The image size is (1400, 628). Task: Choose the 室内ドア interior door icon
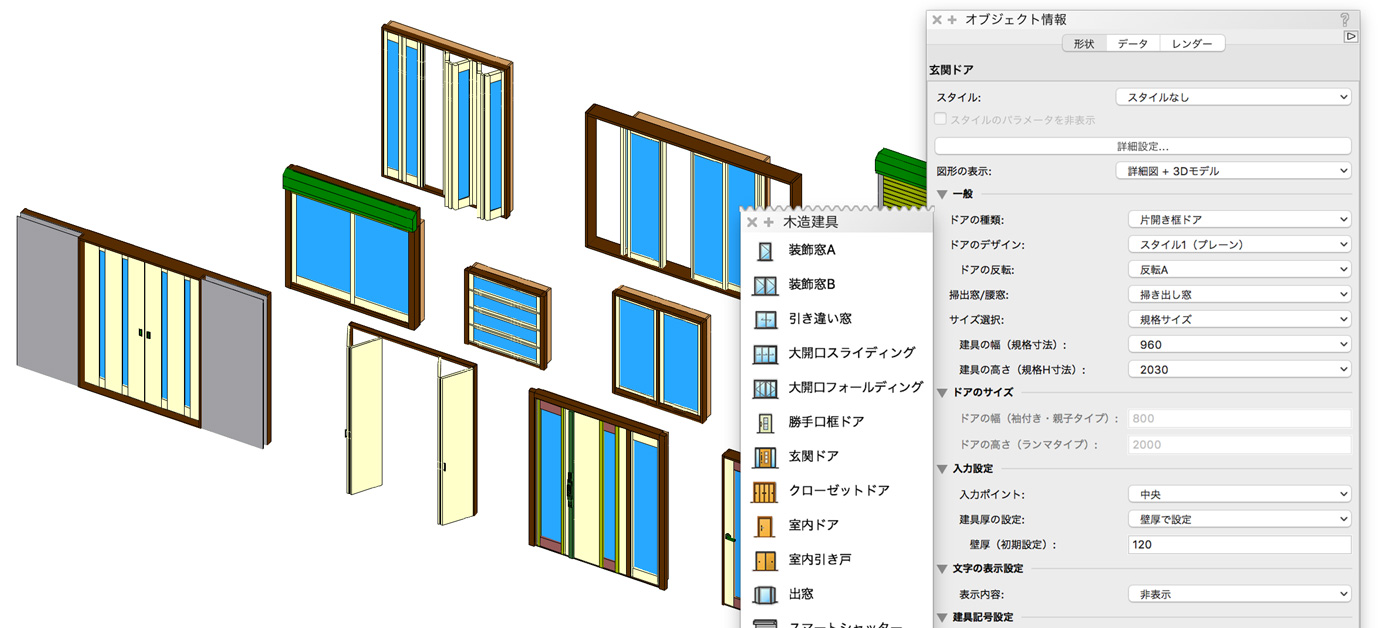[765, 525]
